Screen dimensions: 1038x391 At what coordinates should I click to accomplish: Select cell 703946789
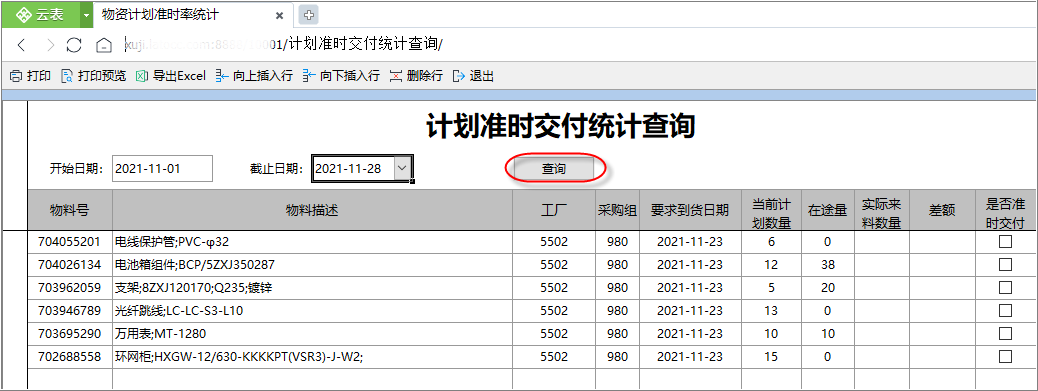tap(70, 310)
